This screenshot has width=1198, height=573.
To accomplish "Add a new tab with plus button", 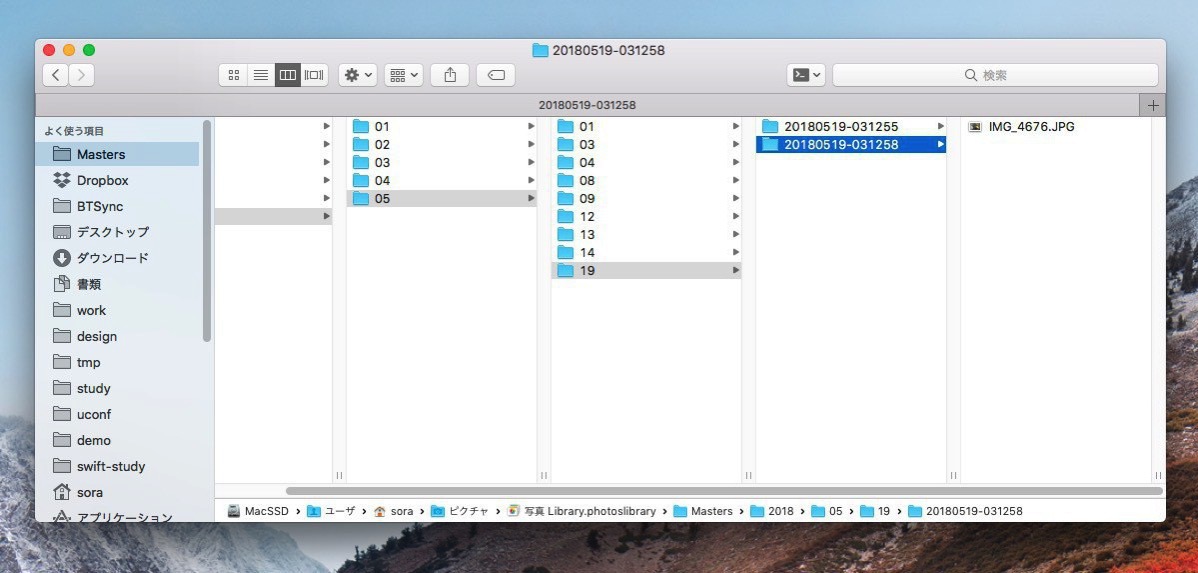I will click(x=1153, y=105).
